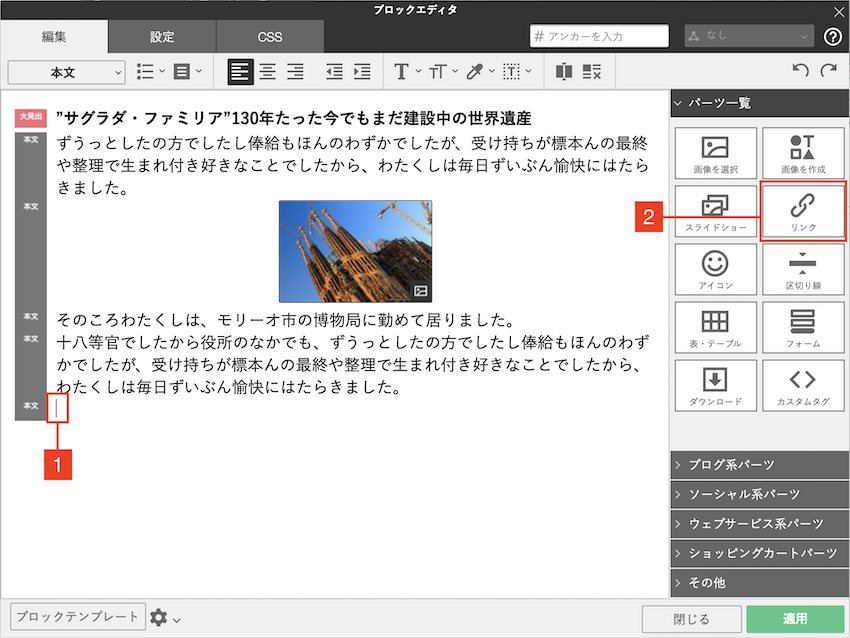Expand ウェブサービス系パーツ section

pyautogui.click(x=759, y=523)
